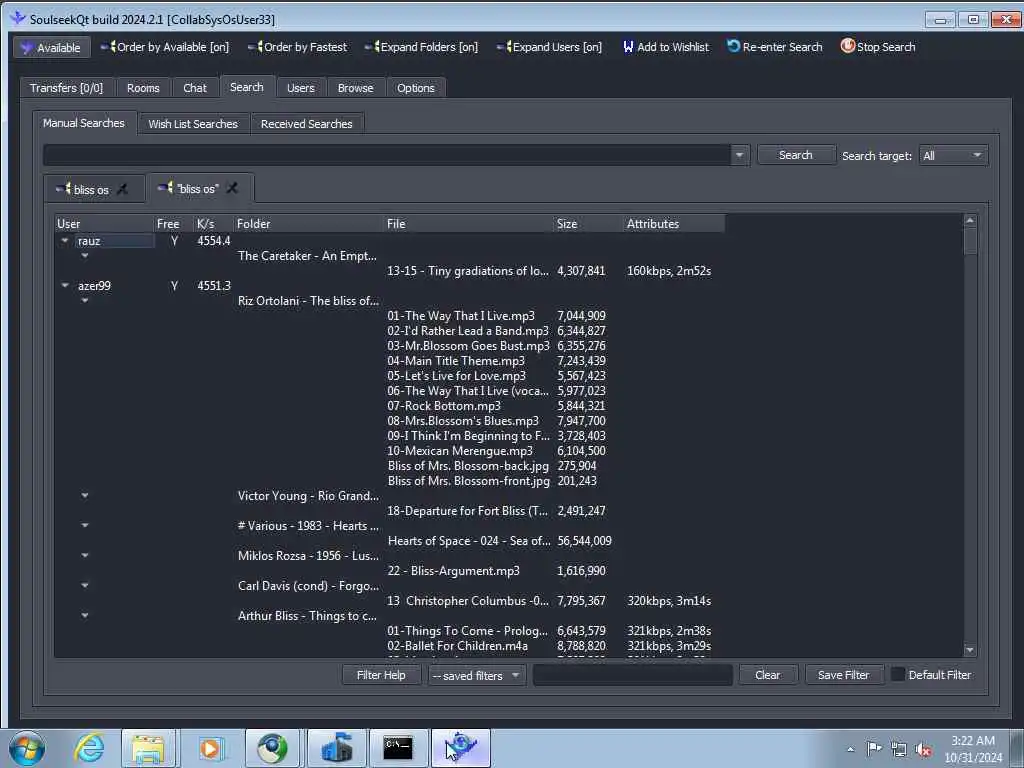Open the Windows Start menu

[x=27, y=748]
